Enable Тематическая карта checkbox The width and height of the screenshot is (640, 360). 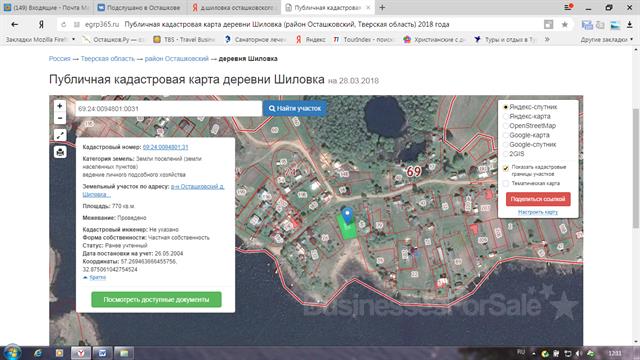click(506, 183)
